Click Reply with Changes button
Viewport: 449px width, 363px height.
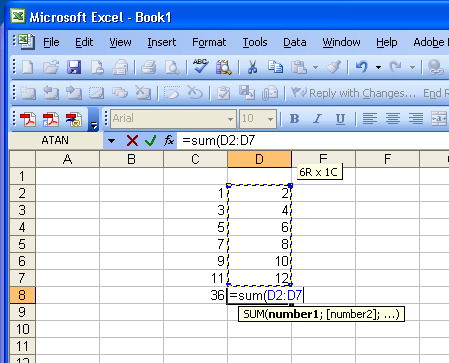point(353,93)
